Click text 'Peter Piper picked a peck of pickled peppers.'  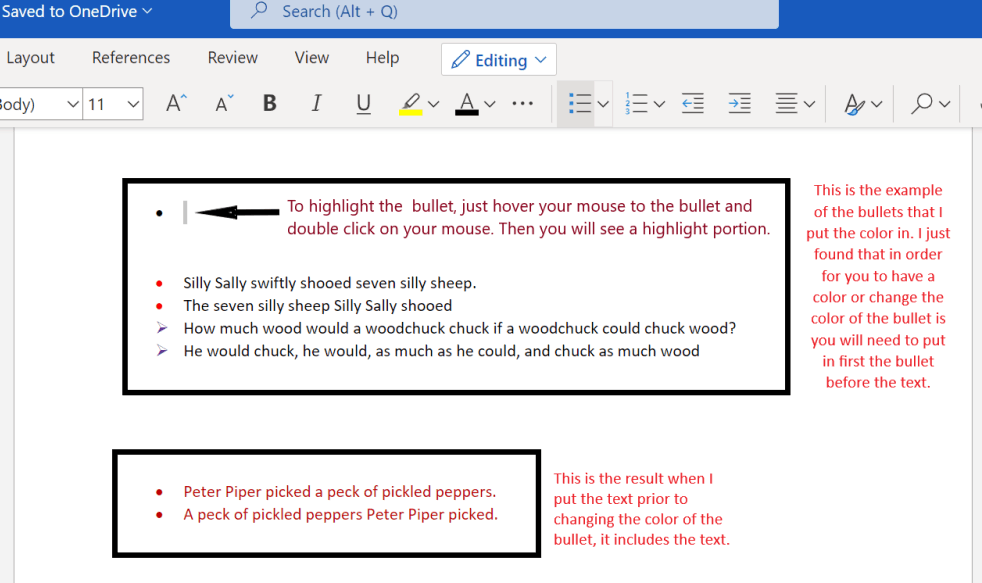click(x=339, y=492)
